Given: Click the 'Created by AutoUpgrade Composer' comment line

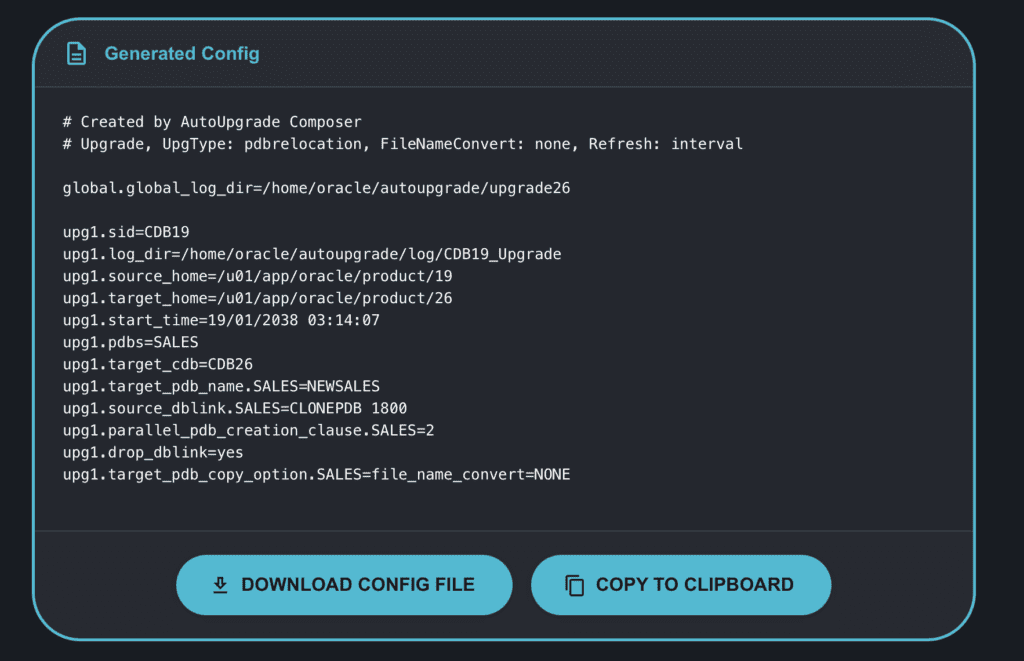Looking at the screenshot, I should 212,122.
